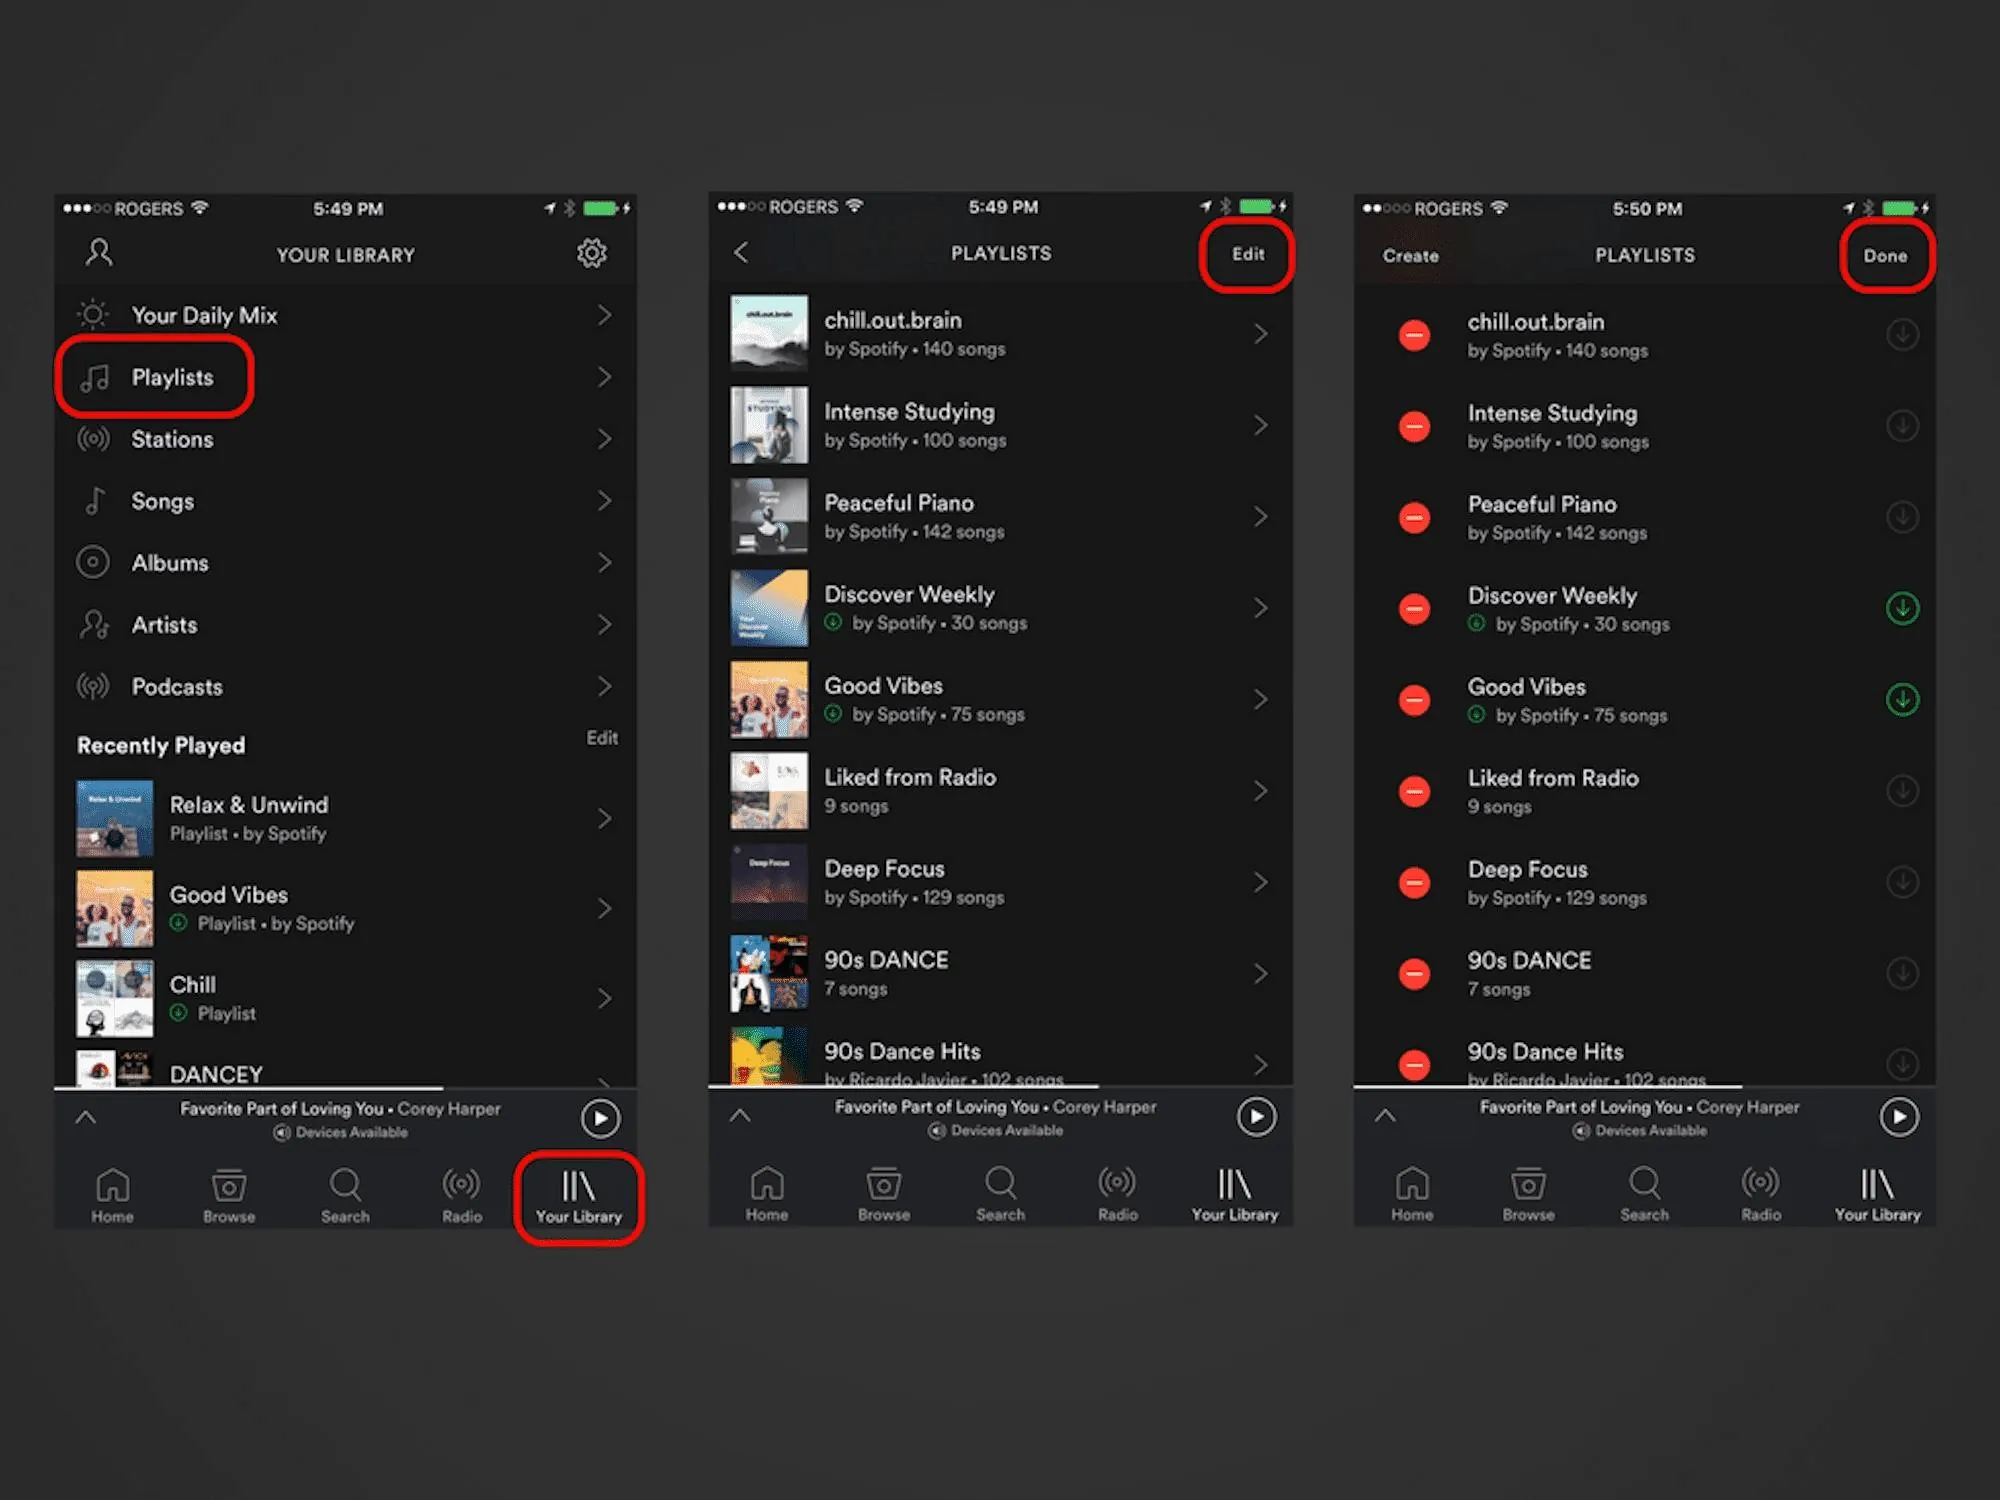Switch to Search tab on middle screen

tap(1000, 1194)
